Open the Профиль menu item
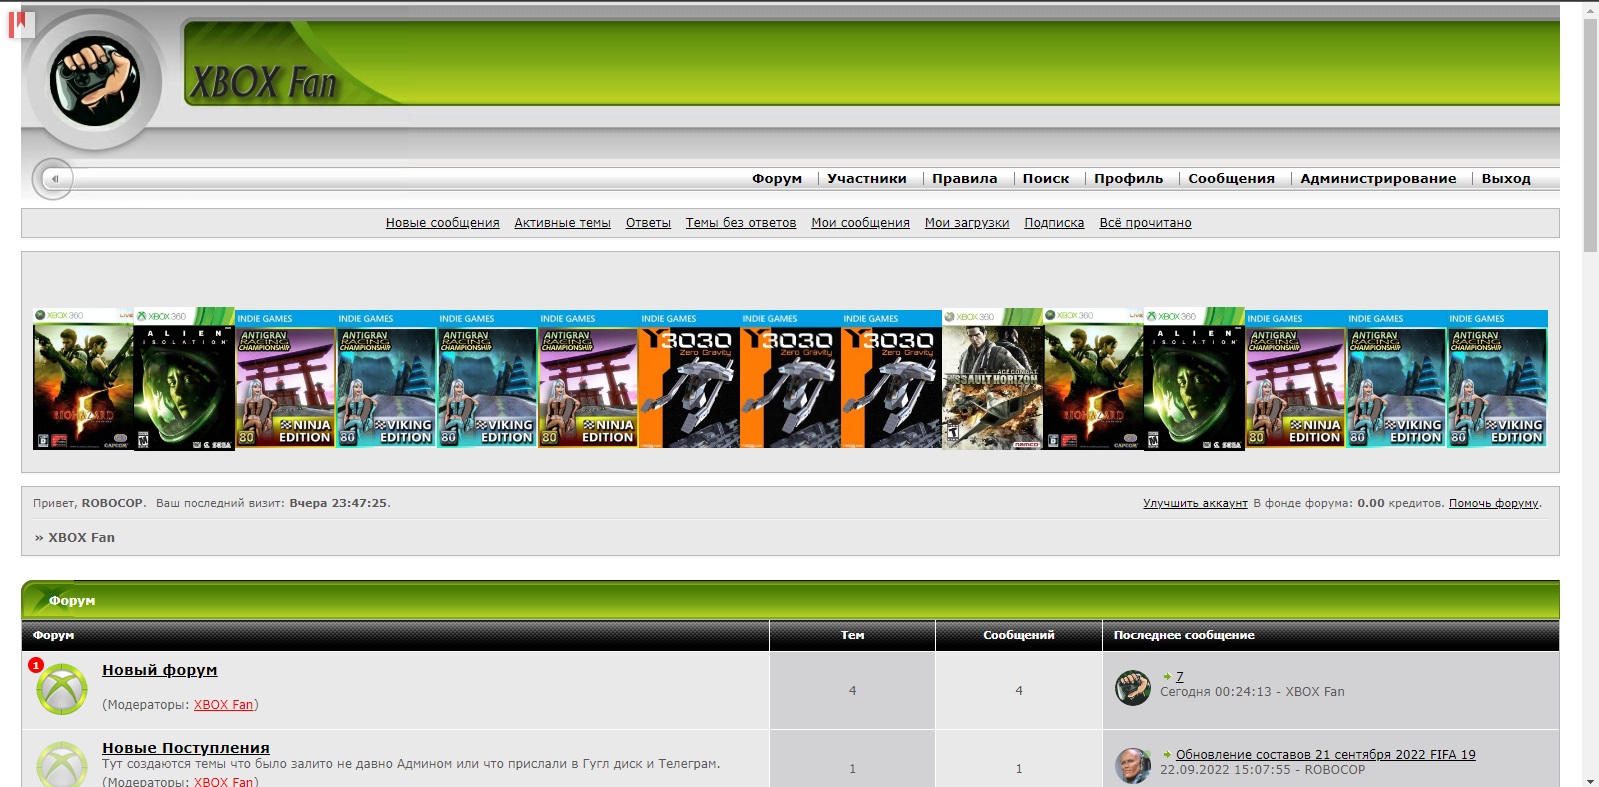 1128,179
